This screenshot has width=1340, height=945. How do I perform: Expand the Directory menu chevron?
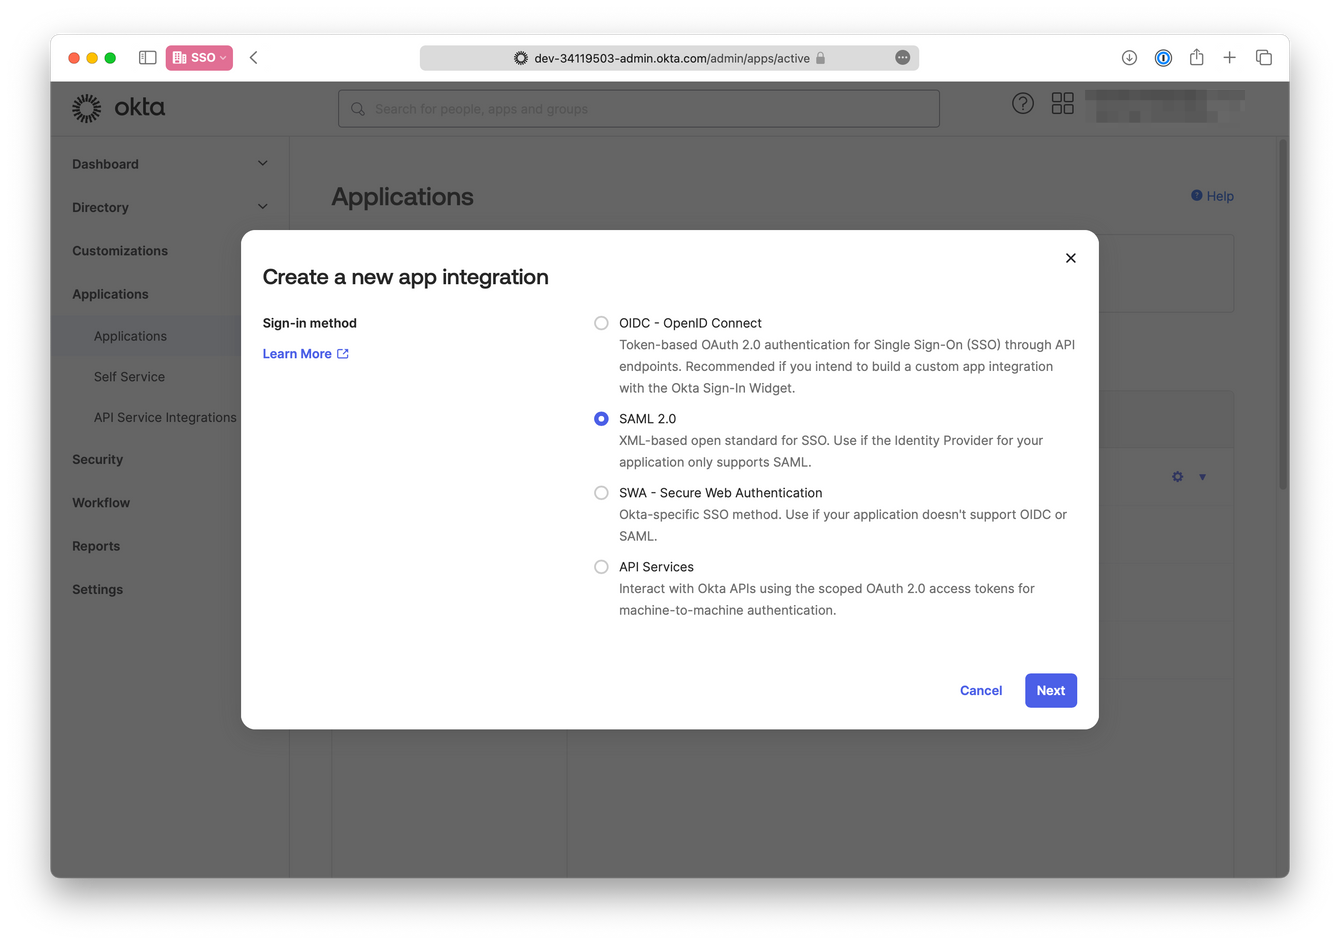(263, 207)
